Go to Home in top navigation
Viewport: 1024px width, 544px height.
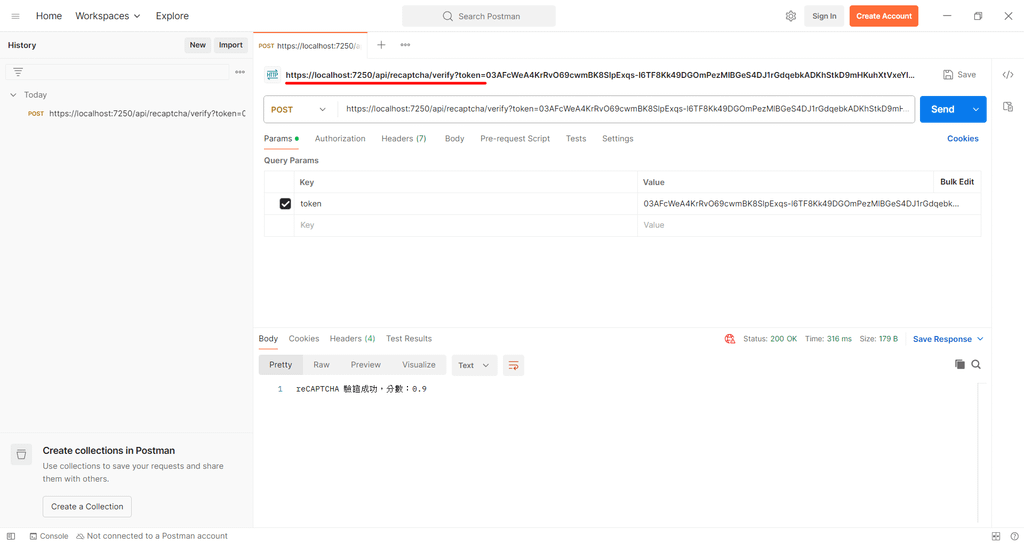click(x=49, y=16)
